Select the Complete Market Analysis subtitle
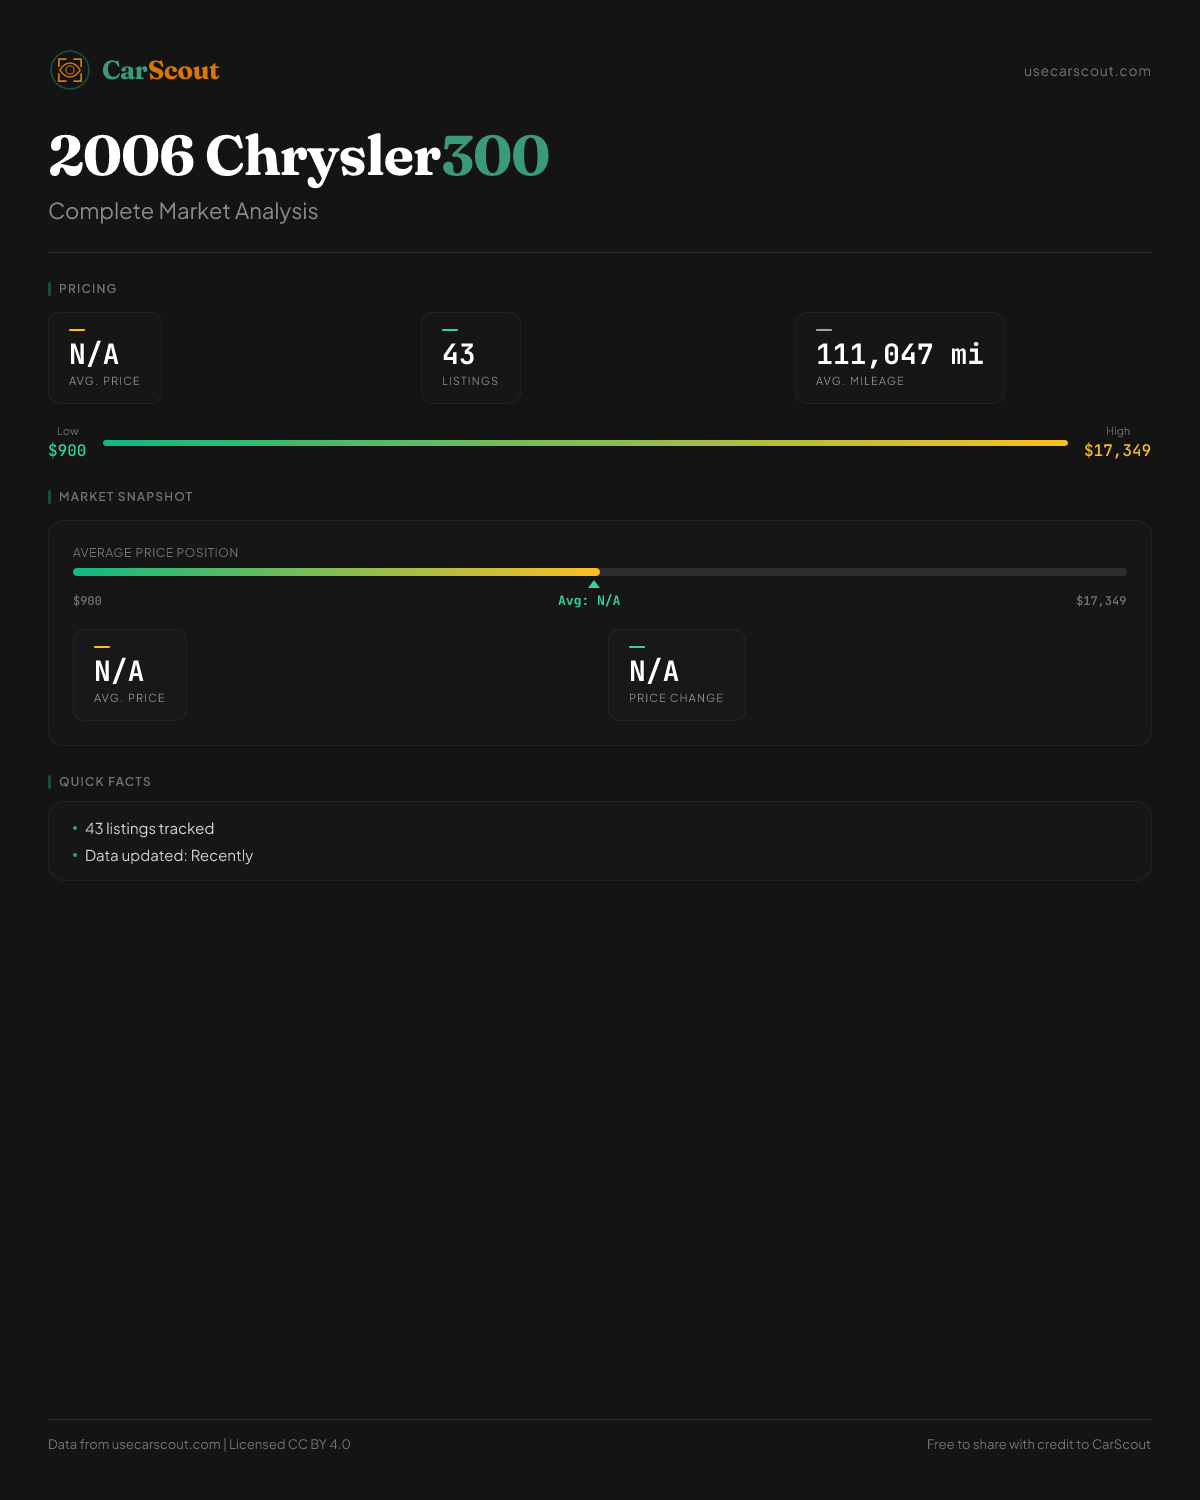This screenshot has width=1200, height=1500. click(183, 211)
